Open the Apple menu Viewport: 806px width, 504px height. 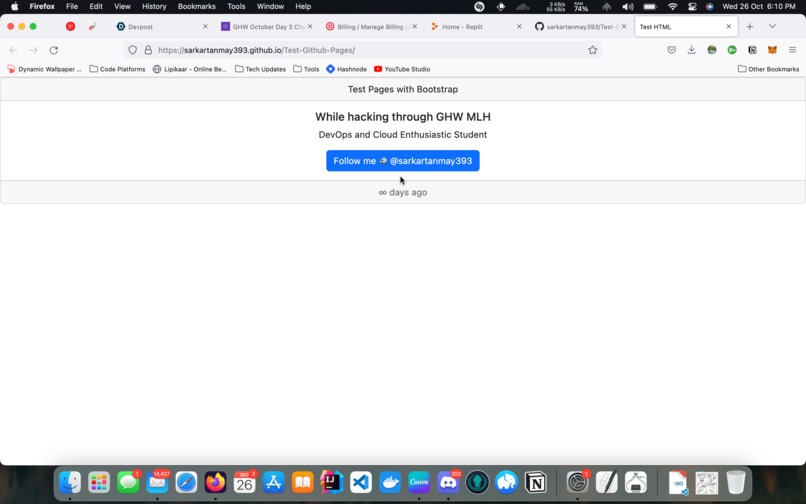(x=14, y=7)
